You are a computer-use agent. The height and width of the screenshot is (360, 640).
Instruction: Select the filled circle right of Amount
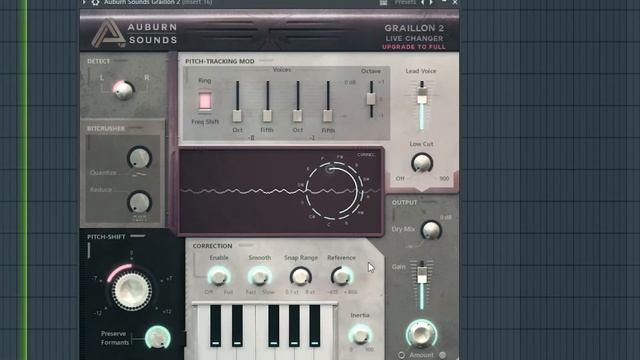coord(442,355)
